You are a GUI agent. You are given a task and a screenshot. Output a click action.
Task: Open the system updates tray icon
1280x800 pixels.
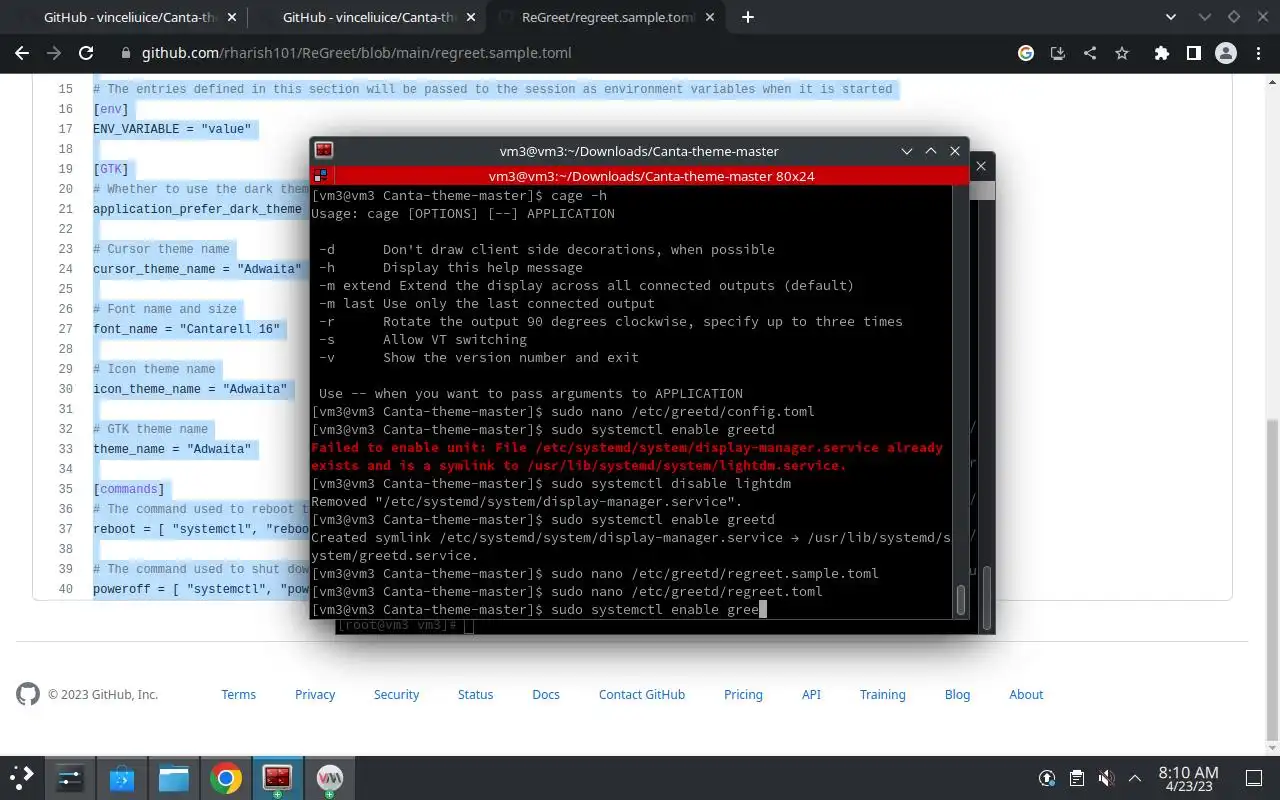(x=1047, y=778)
